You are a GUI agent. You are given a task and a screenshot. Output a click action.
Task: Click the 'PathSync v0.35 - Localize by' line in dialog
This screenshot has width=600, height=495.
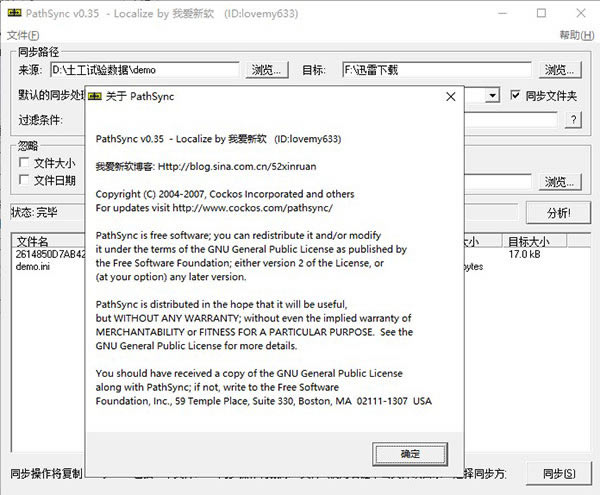coord(218,139)
